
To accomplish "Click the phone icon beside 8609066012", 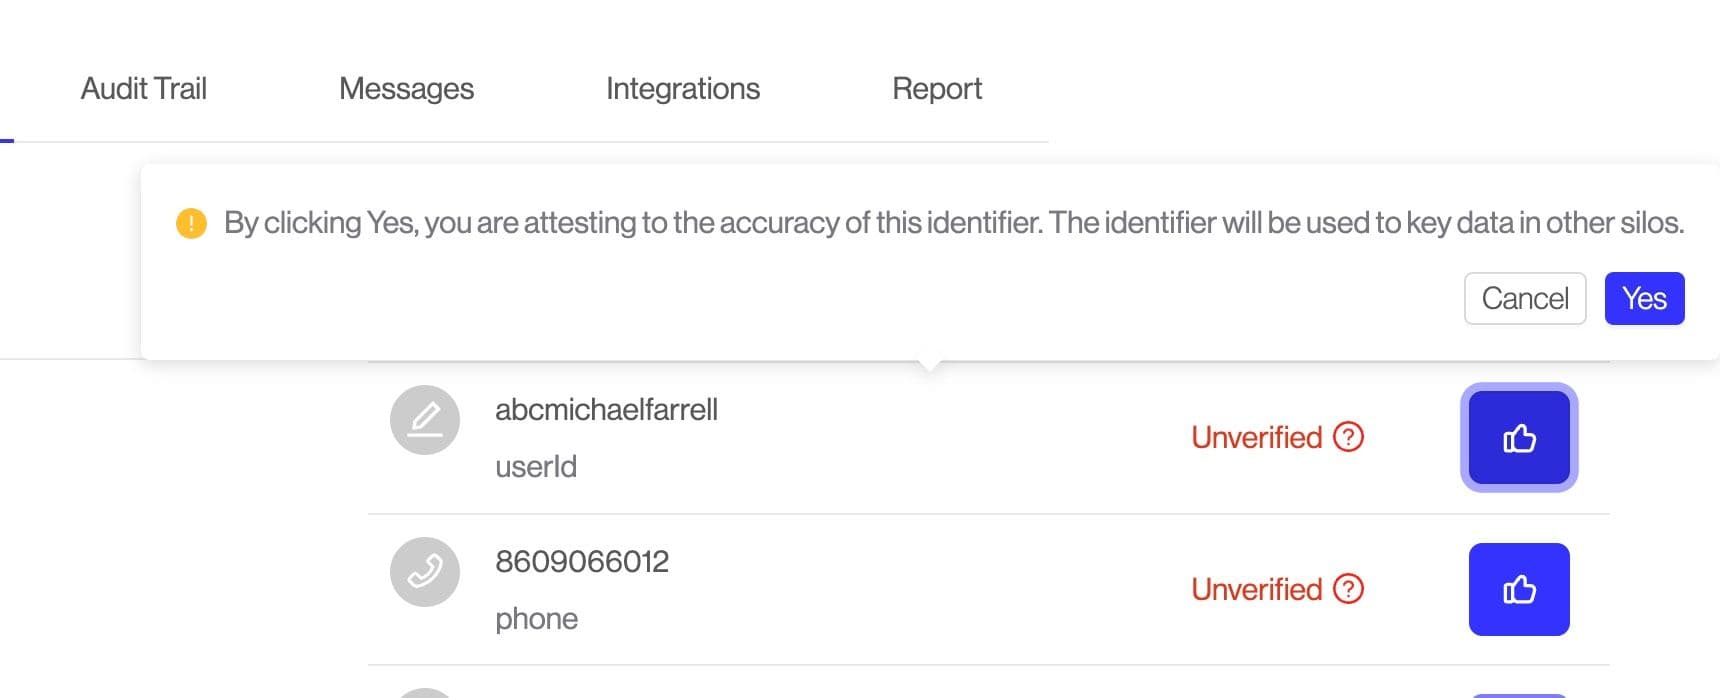I will coord(425,572).
